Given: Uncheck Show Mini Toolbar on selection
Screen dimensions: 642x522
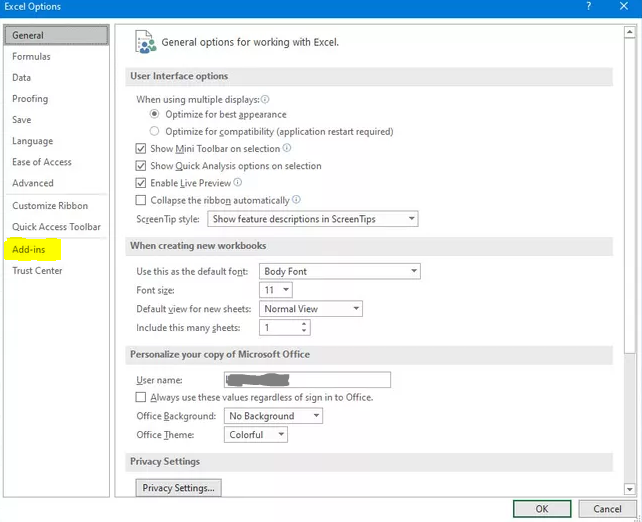Looking at the screenshot, I should [140, 149].
